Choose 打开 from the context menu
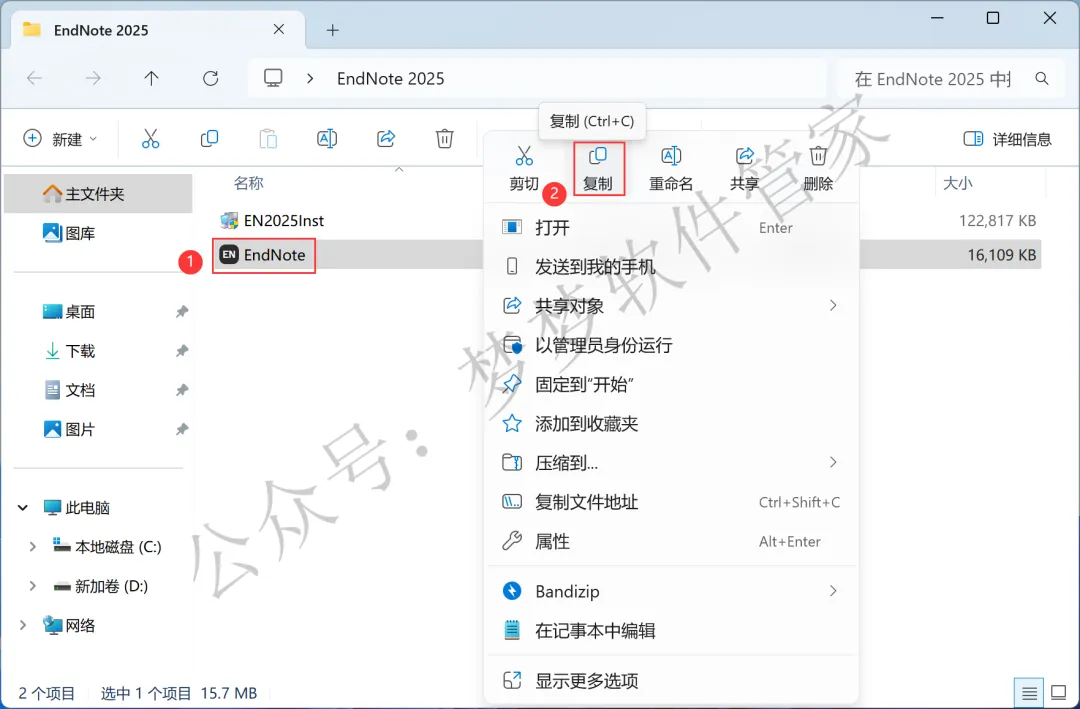 pos(672,227)
